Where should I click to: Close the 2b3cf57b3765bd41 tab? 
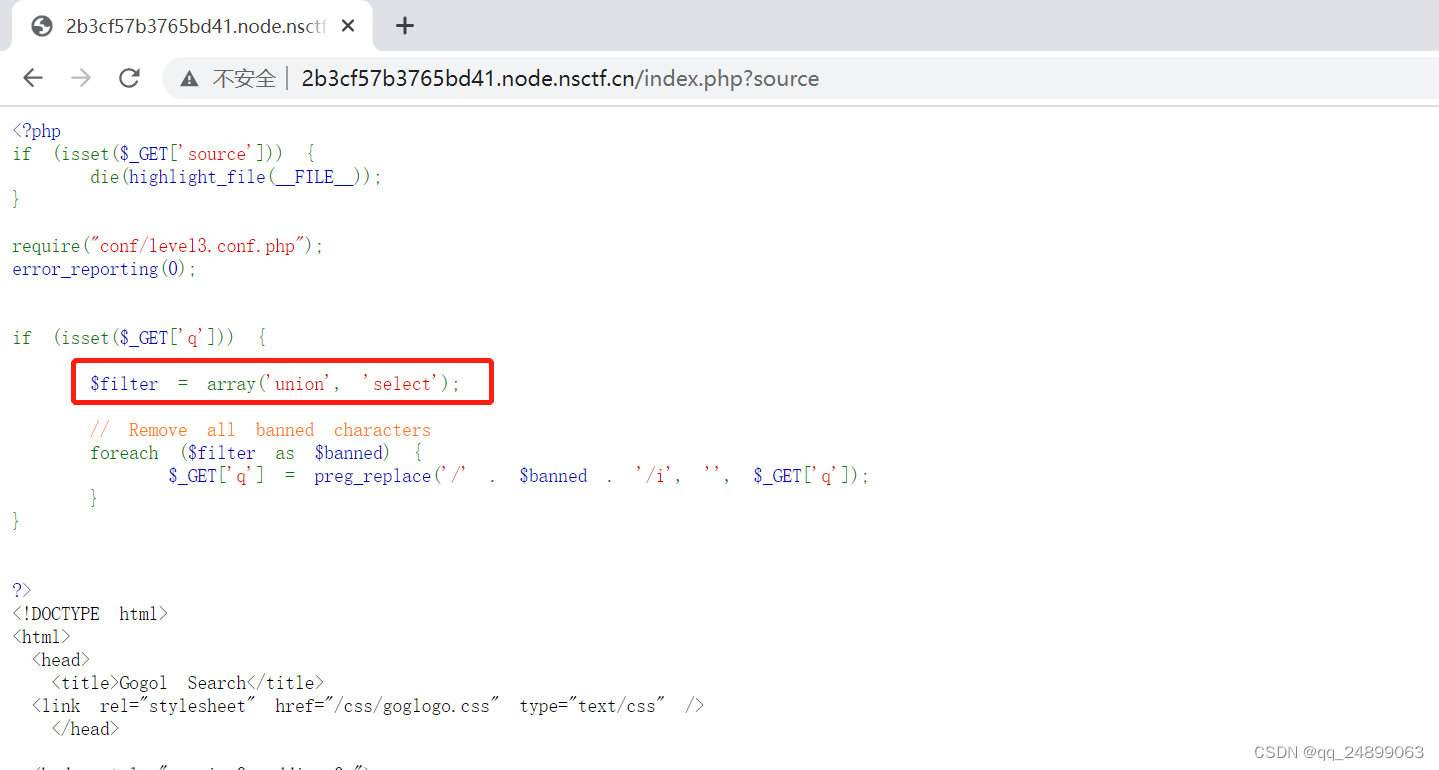coord(347,25)
